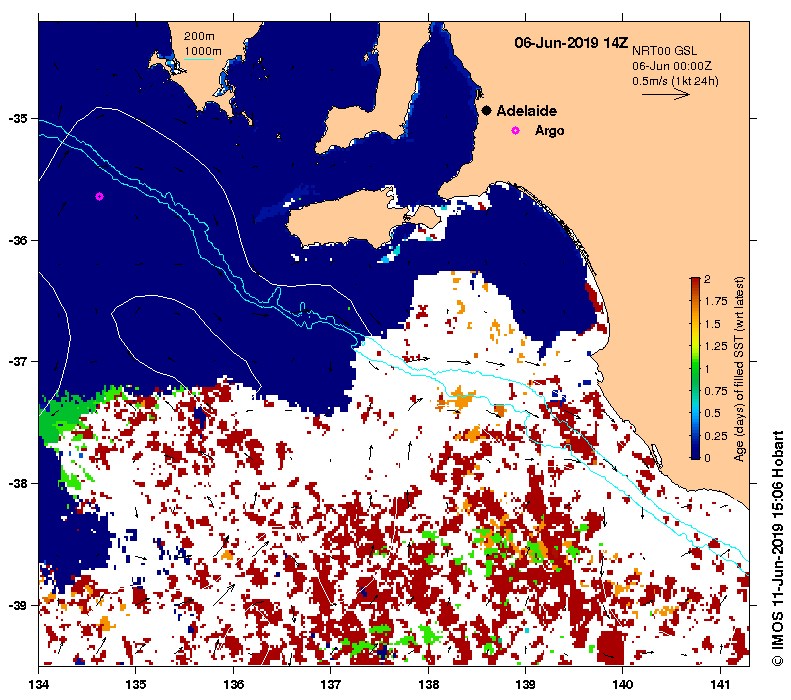Click the colorbar tick label "1.25"
Image resolution: width=791 pixels, height=700 pixels.
(716, 346)
